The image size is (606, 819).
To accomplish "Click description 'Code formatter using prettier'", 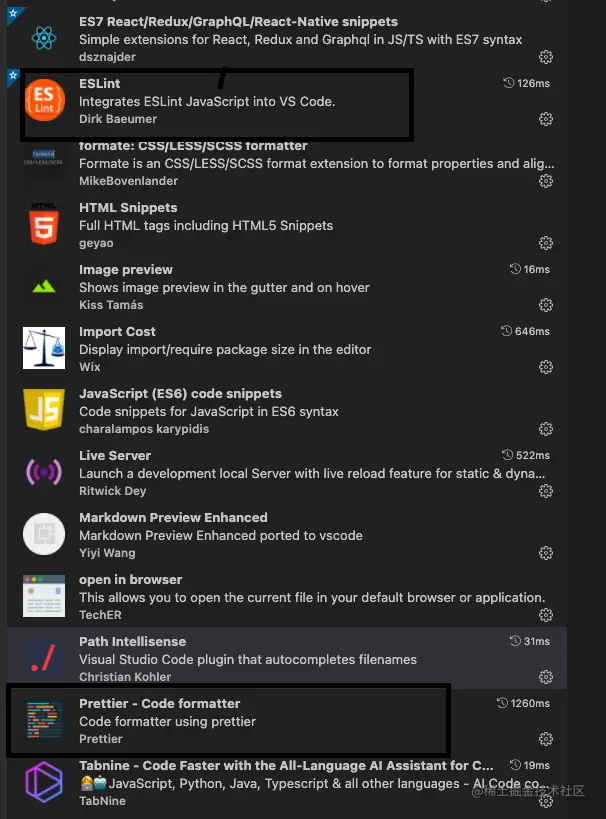I will [x=167, y=721].
